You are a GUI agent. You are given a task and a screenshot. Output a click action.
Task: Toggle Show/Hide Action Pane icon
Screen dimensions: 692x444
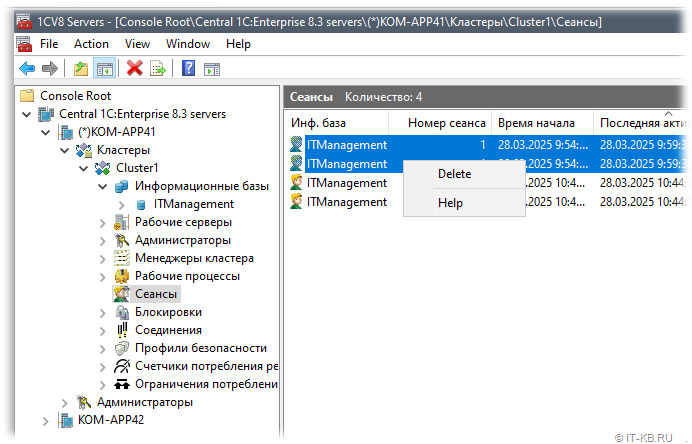212,69
